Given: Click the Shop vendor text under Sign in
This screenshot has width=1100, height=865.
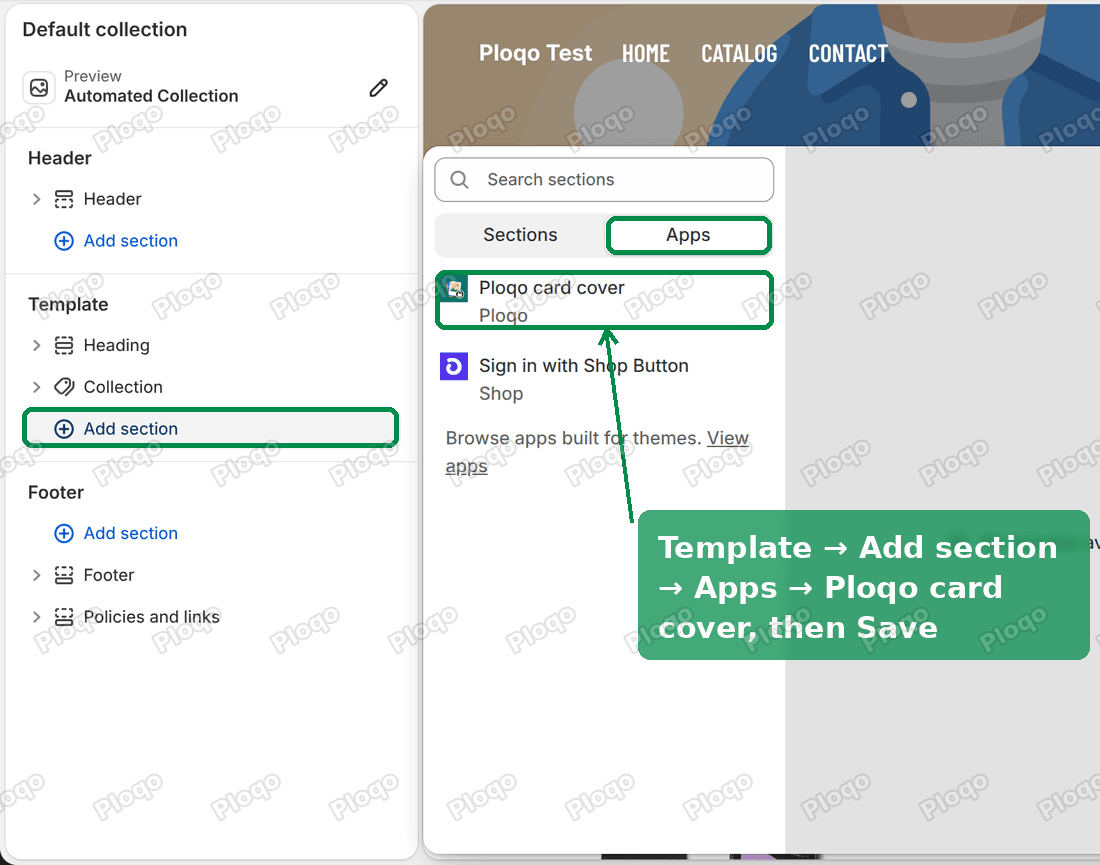Looking at the screenshot, I should (501, 394).
